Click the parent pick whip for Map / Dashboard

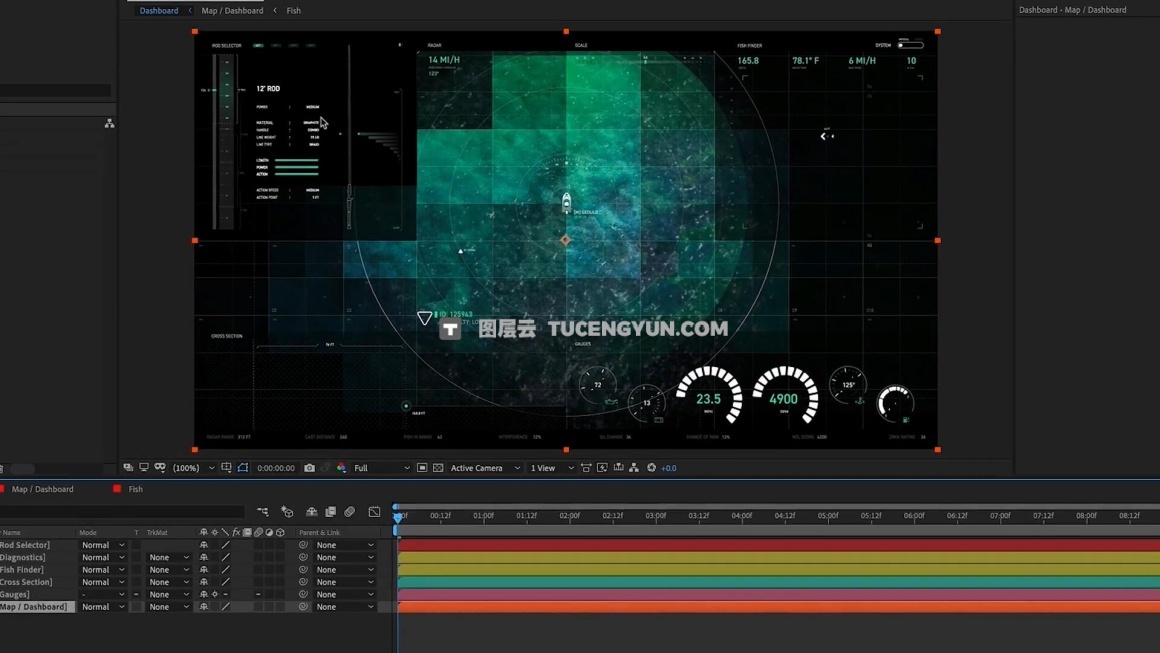(303, 607)
